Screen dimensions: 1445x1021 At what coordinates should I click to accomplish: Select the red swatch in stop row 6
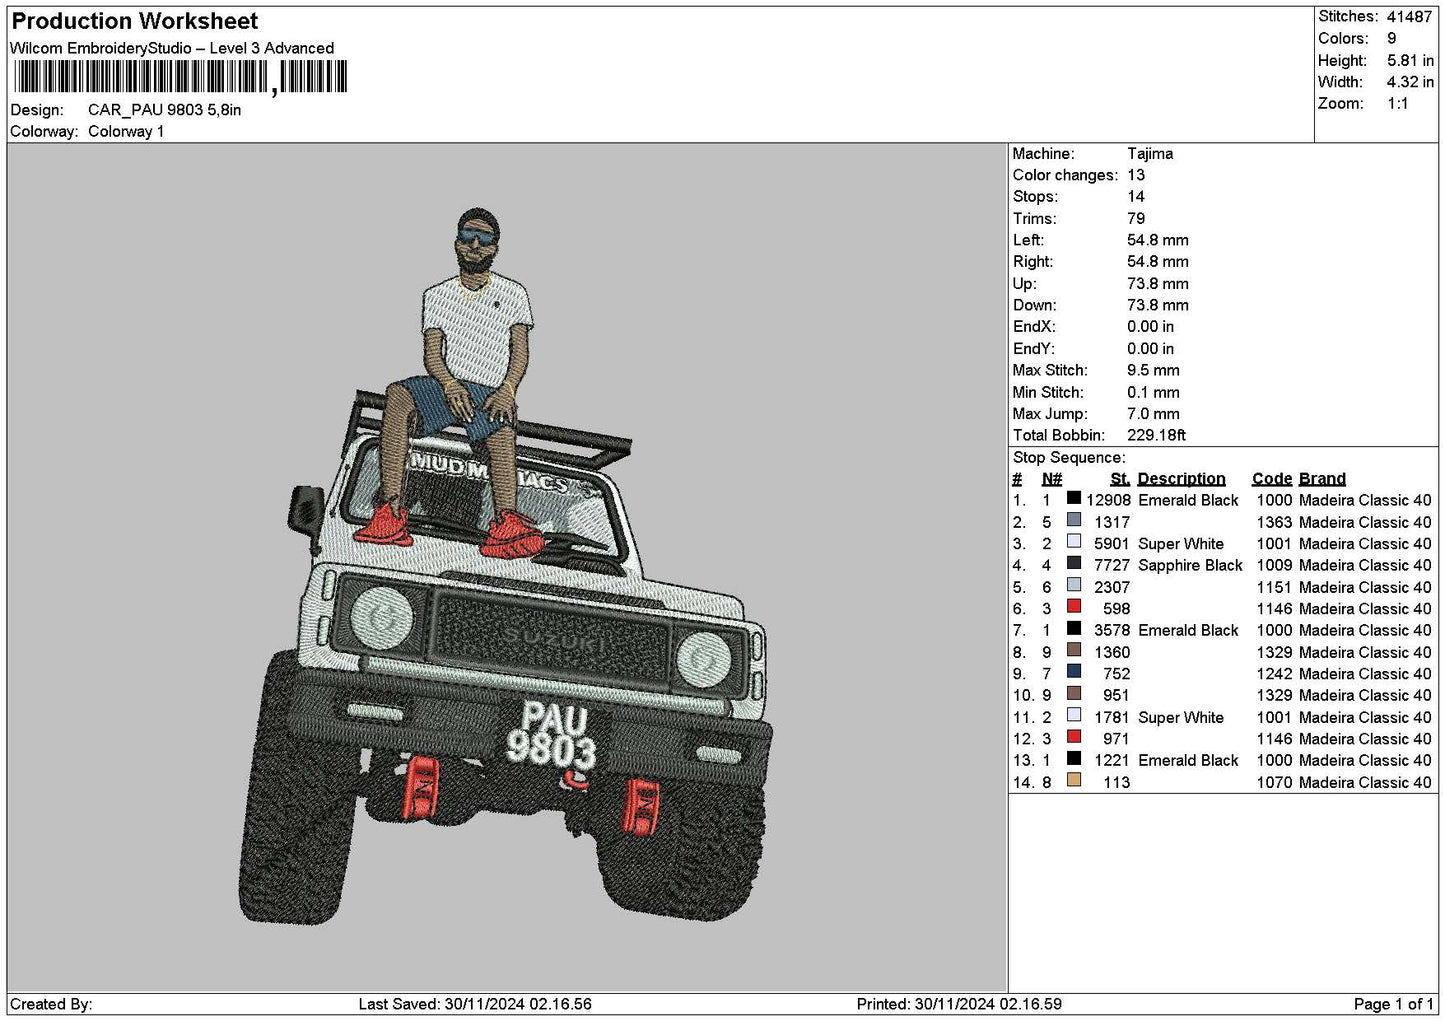click(x=1074, y=607)
